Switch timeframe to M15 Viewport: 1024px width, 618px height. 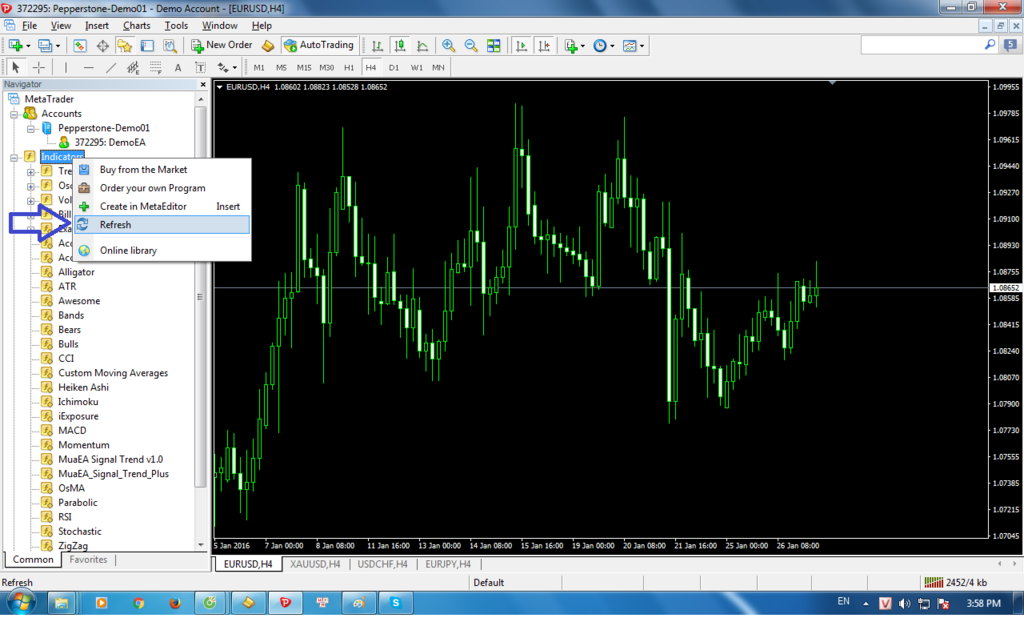click(304, 67)
